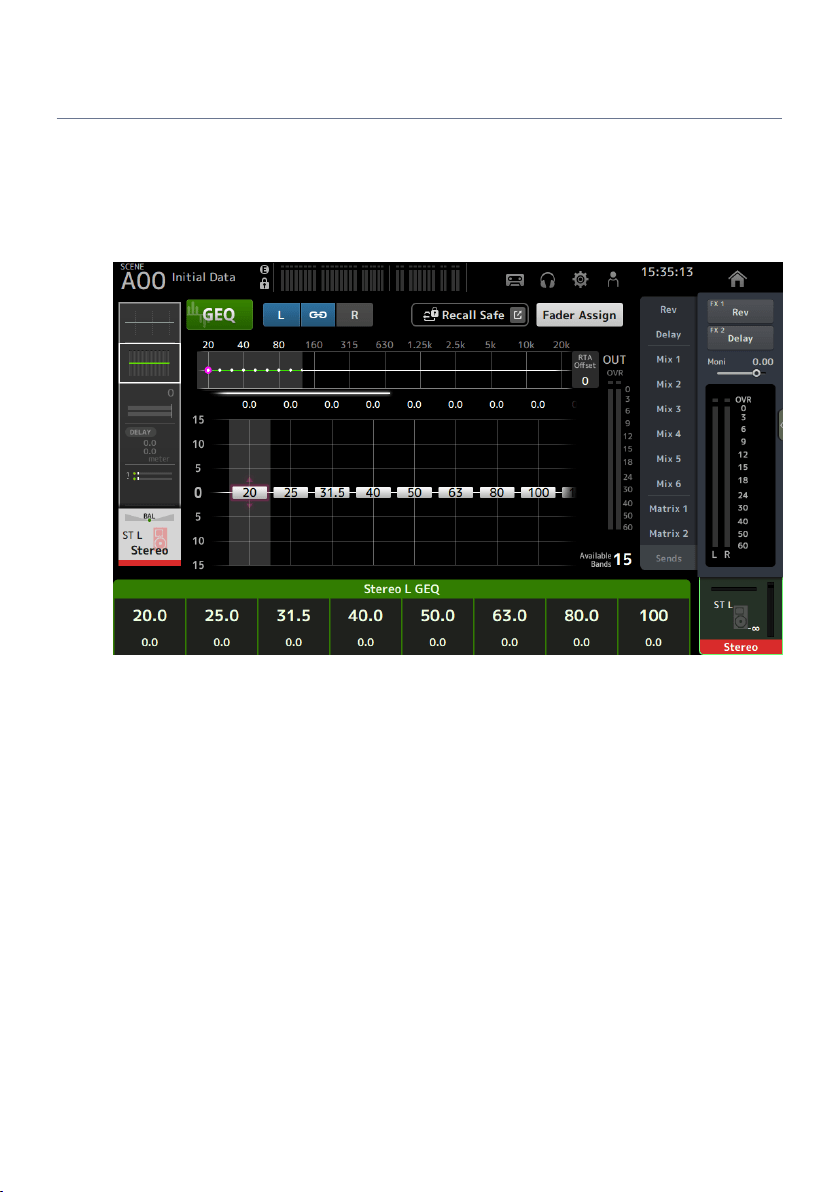Click the 31.5 band parameter cell
840x1192 pixels.
[293, 626]
